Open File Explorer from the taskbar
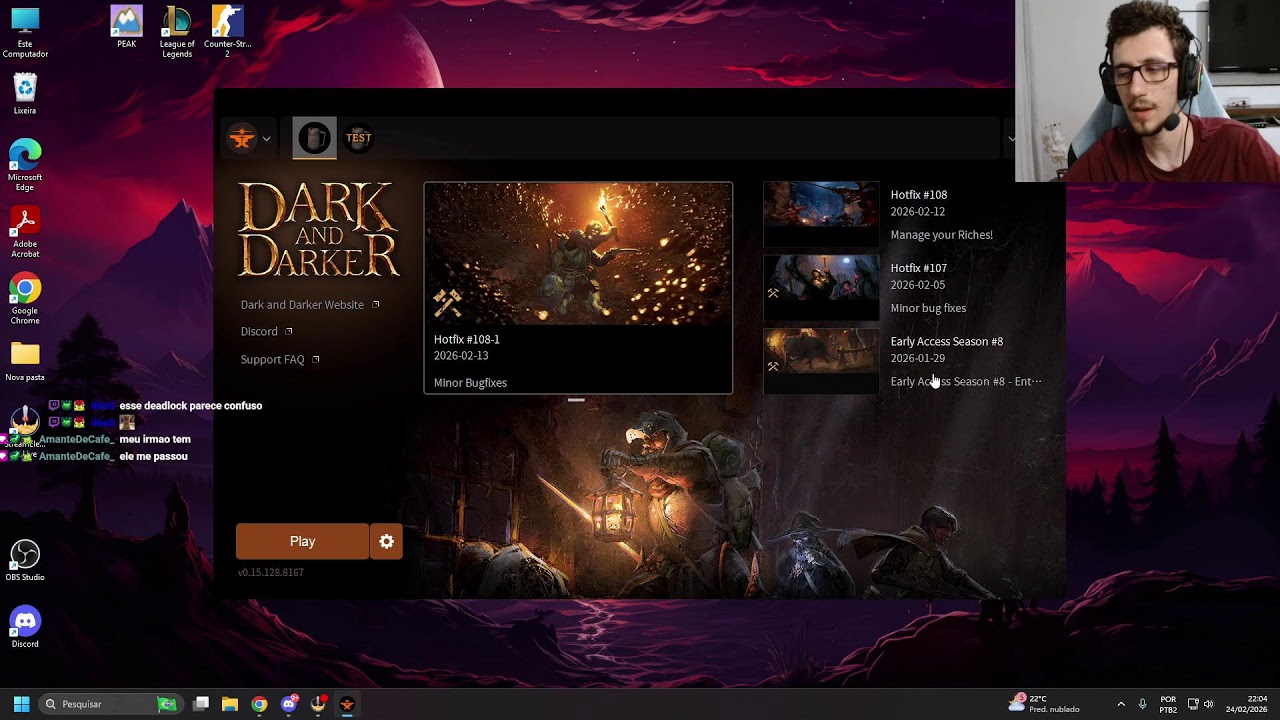The width and height of the screenshot is (1280, 720). point(230,704)
